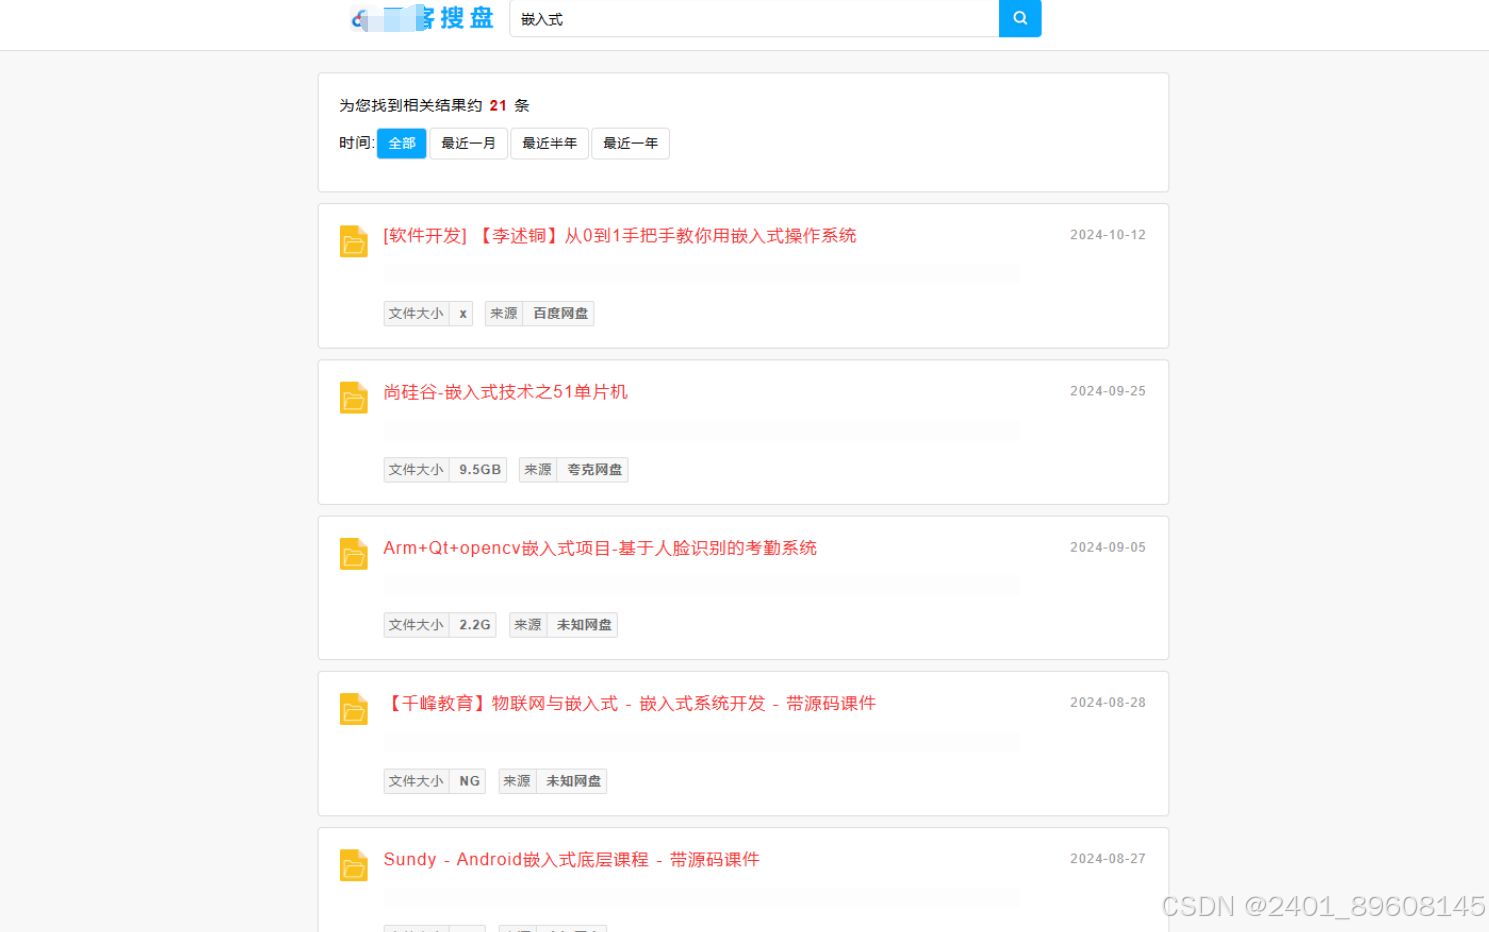
Task: Click the folder icon for 千峰教育物联网 result
Action: (353, 708)
